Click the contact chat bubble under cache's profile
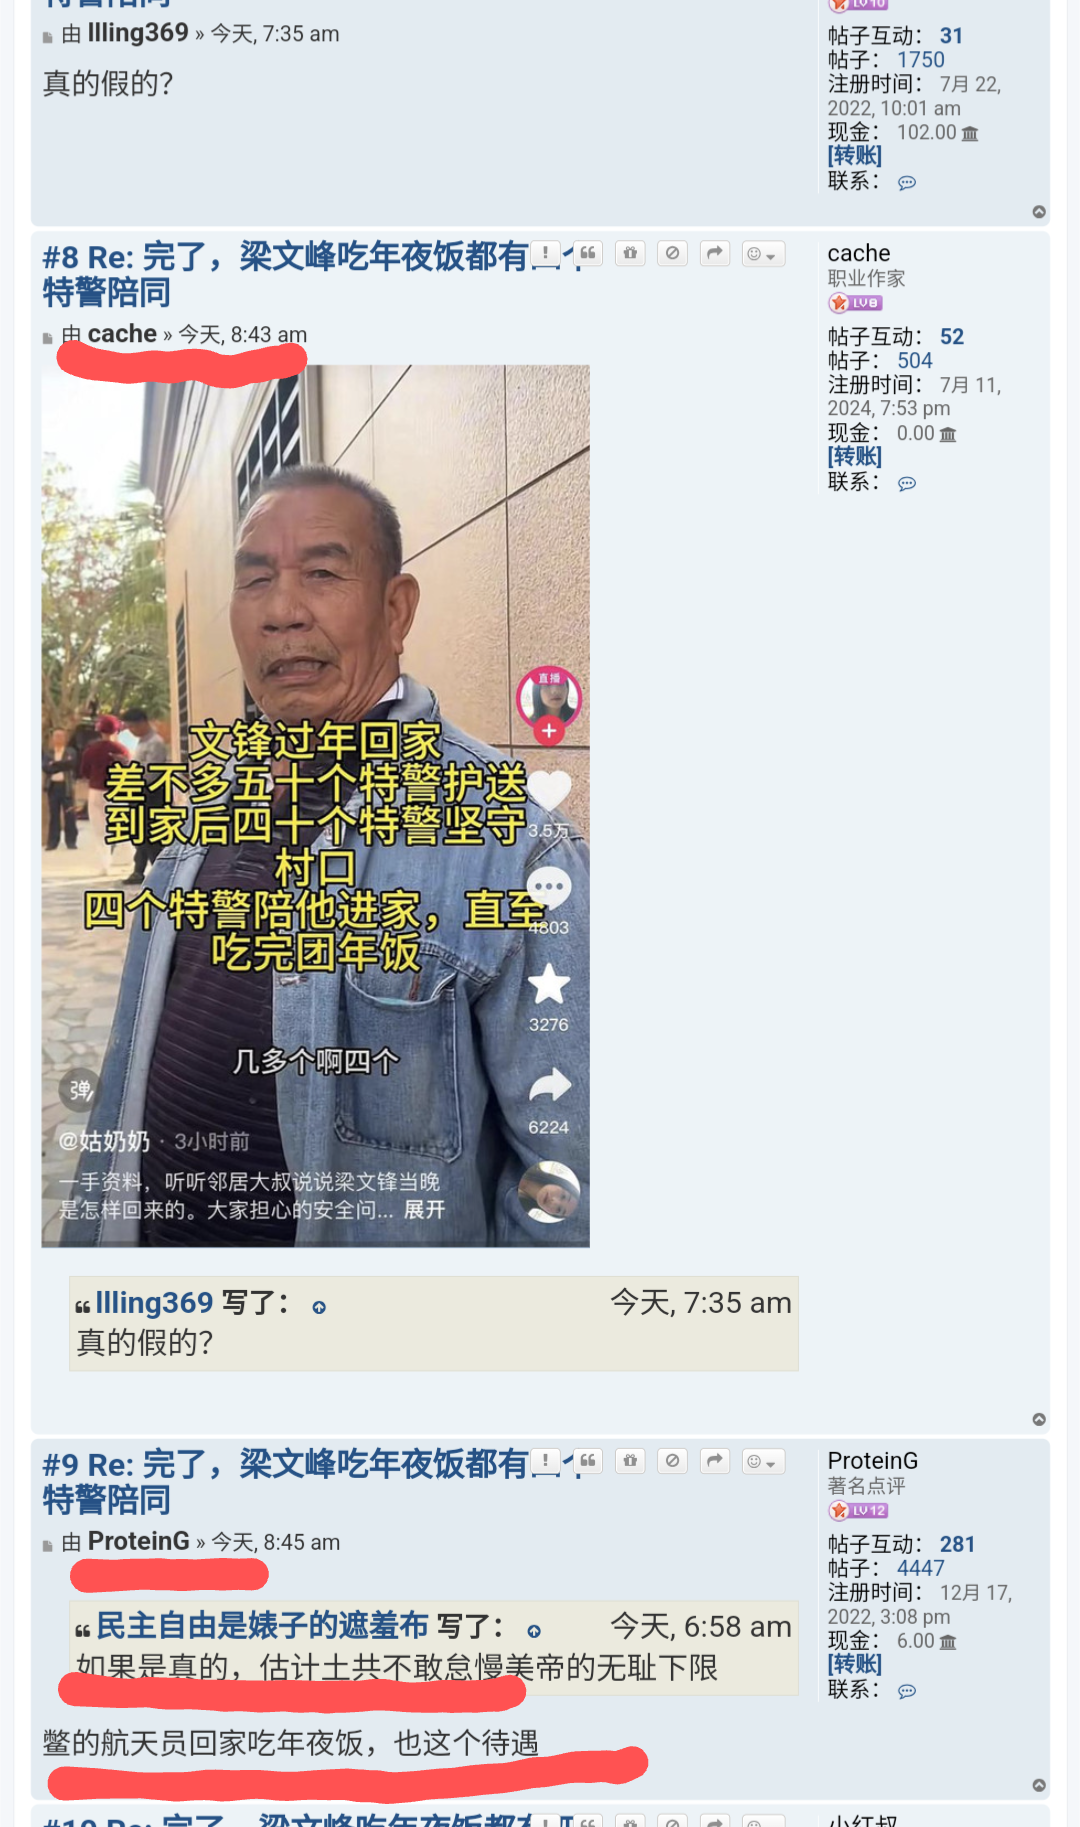1080x1827 pixels. [x=907, y=484]
